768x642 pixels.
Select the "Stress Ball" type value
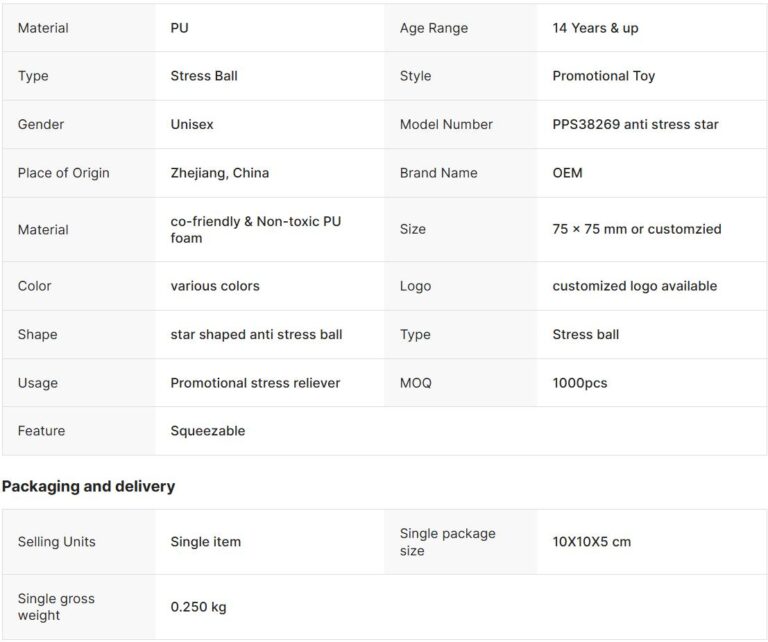pyautogui.click(x=204, y=76)
